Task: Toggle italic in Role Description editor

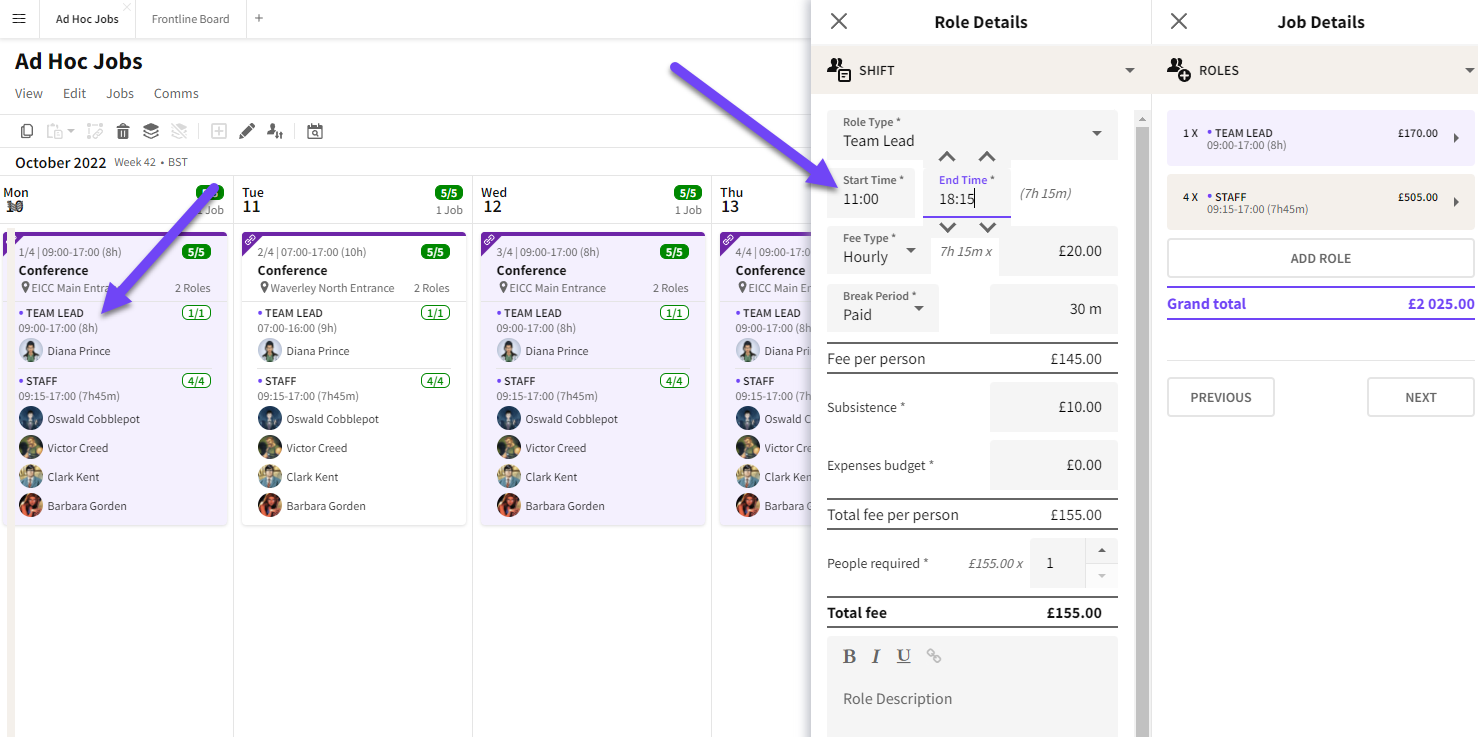Action: [x=876, y=656]
